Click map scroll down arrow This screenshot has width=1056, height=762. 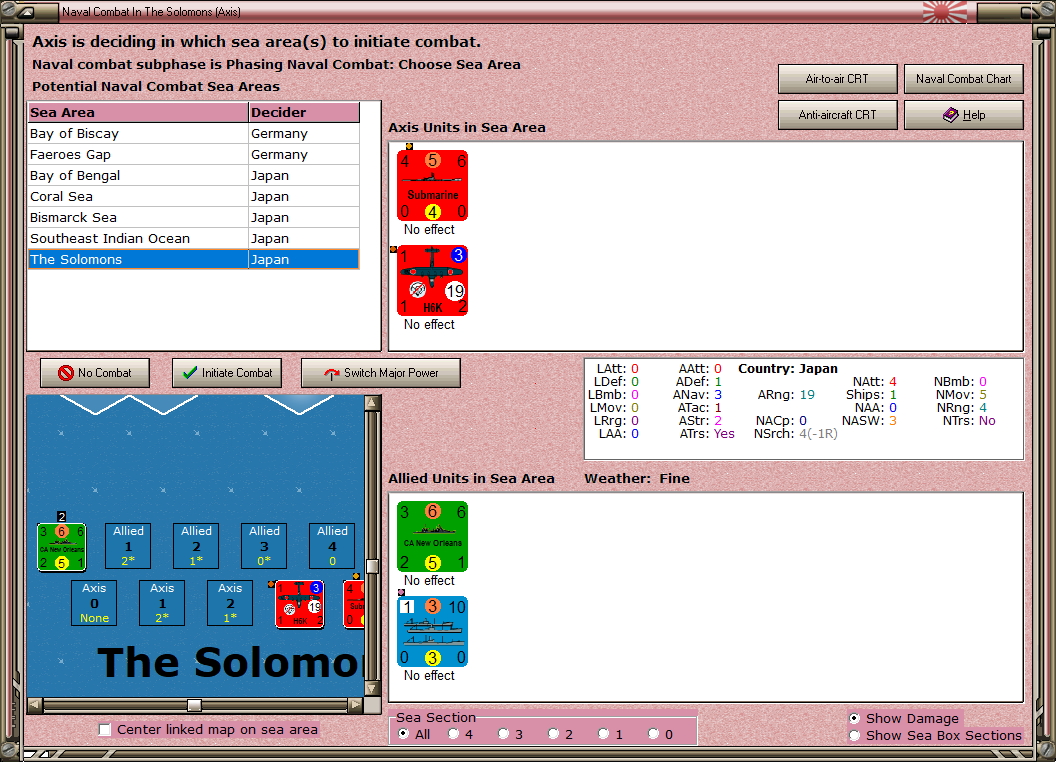tap(372, 689)
